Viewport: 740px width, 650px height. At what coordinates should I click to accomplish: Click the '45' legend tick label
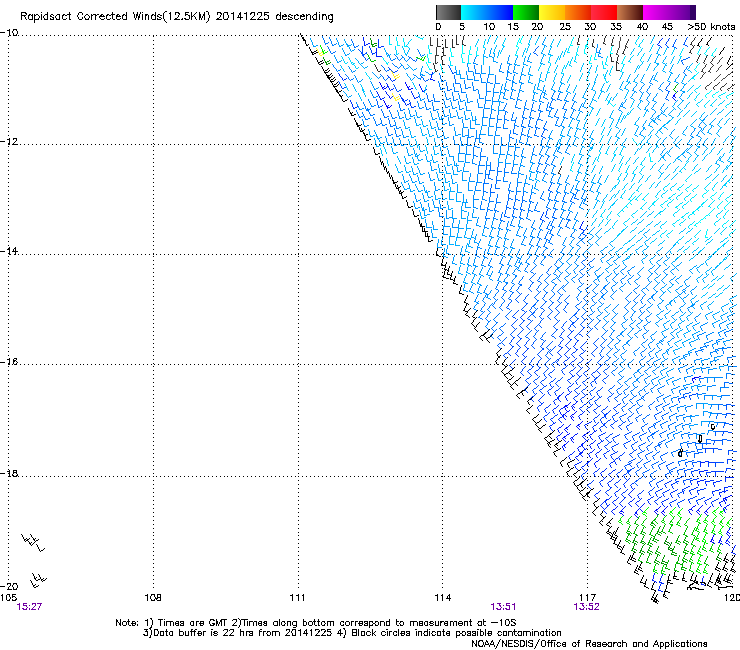667,27
